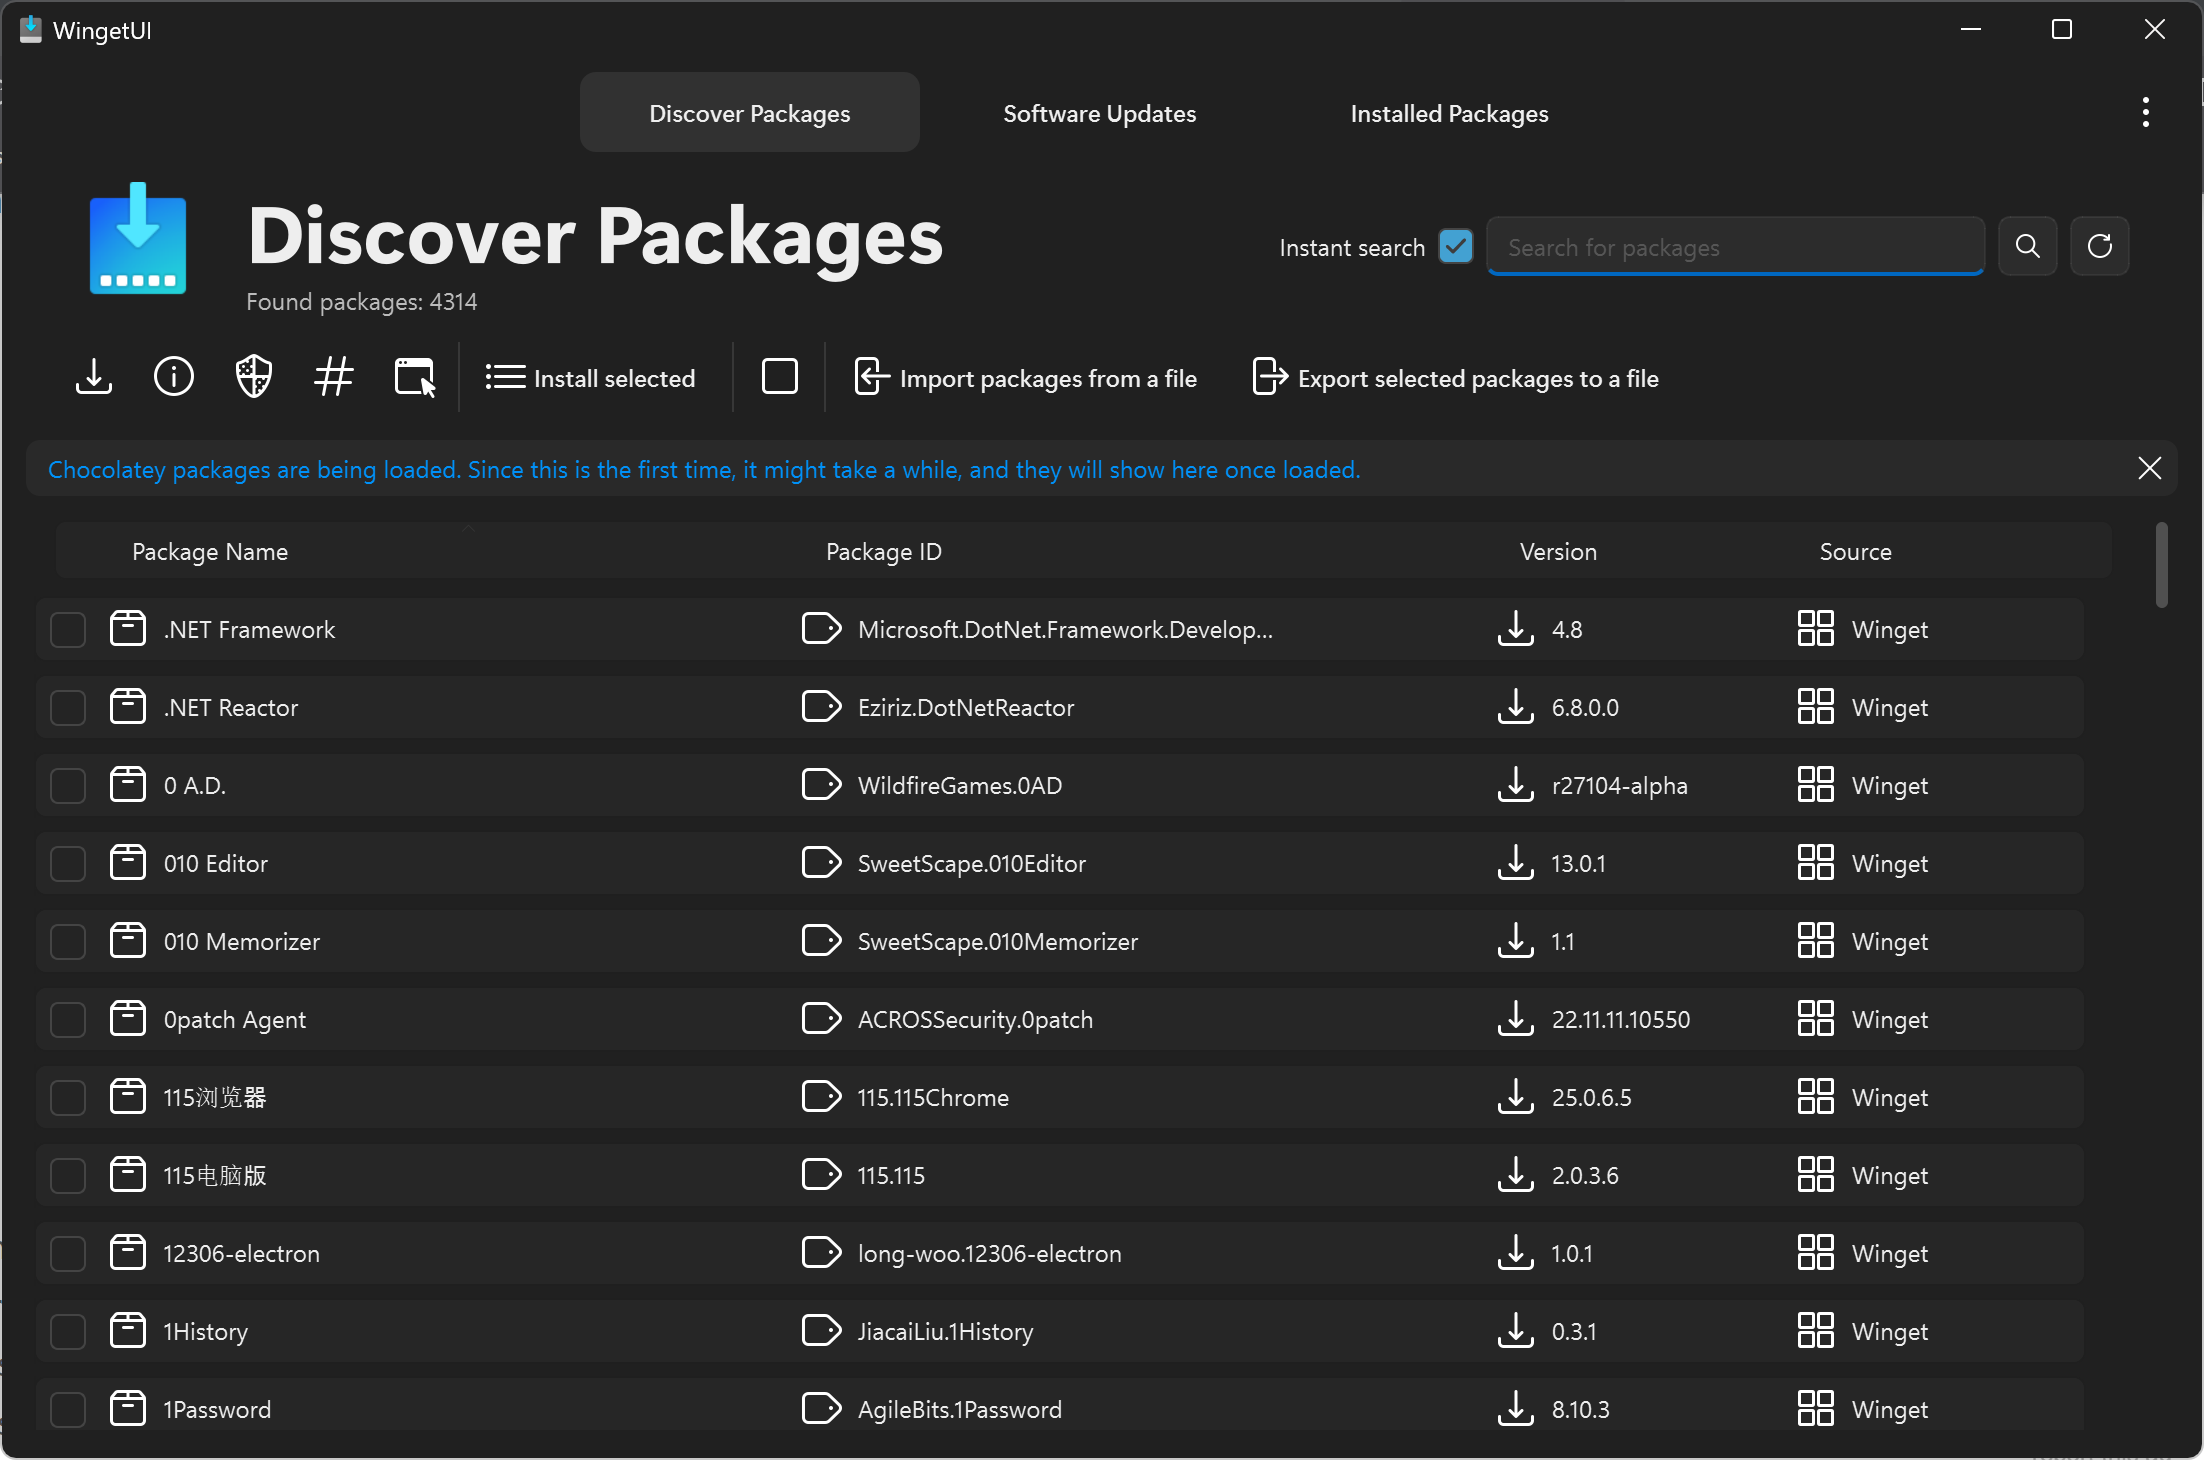Sort by the Package Name column header
The image size is (2204, 1460).
point(210,552)
